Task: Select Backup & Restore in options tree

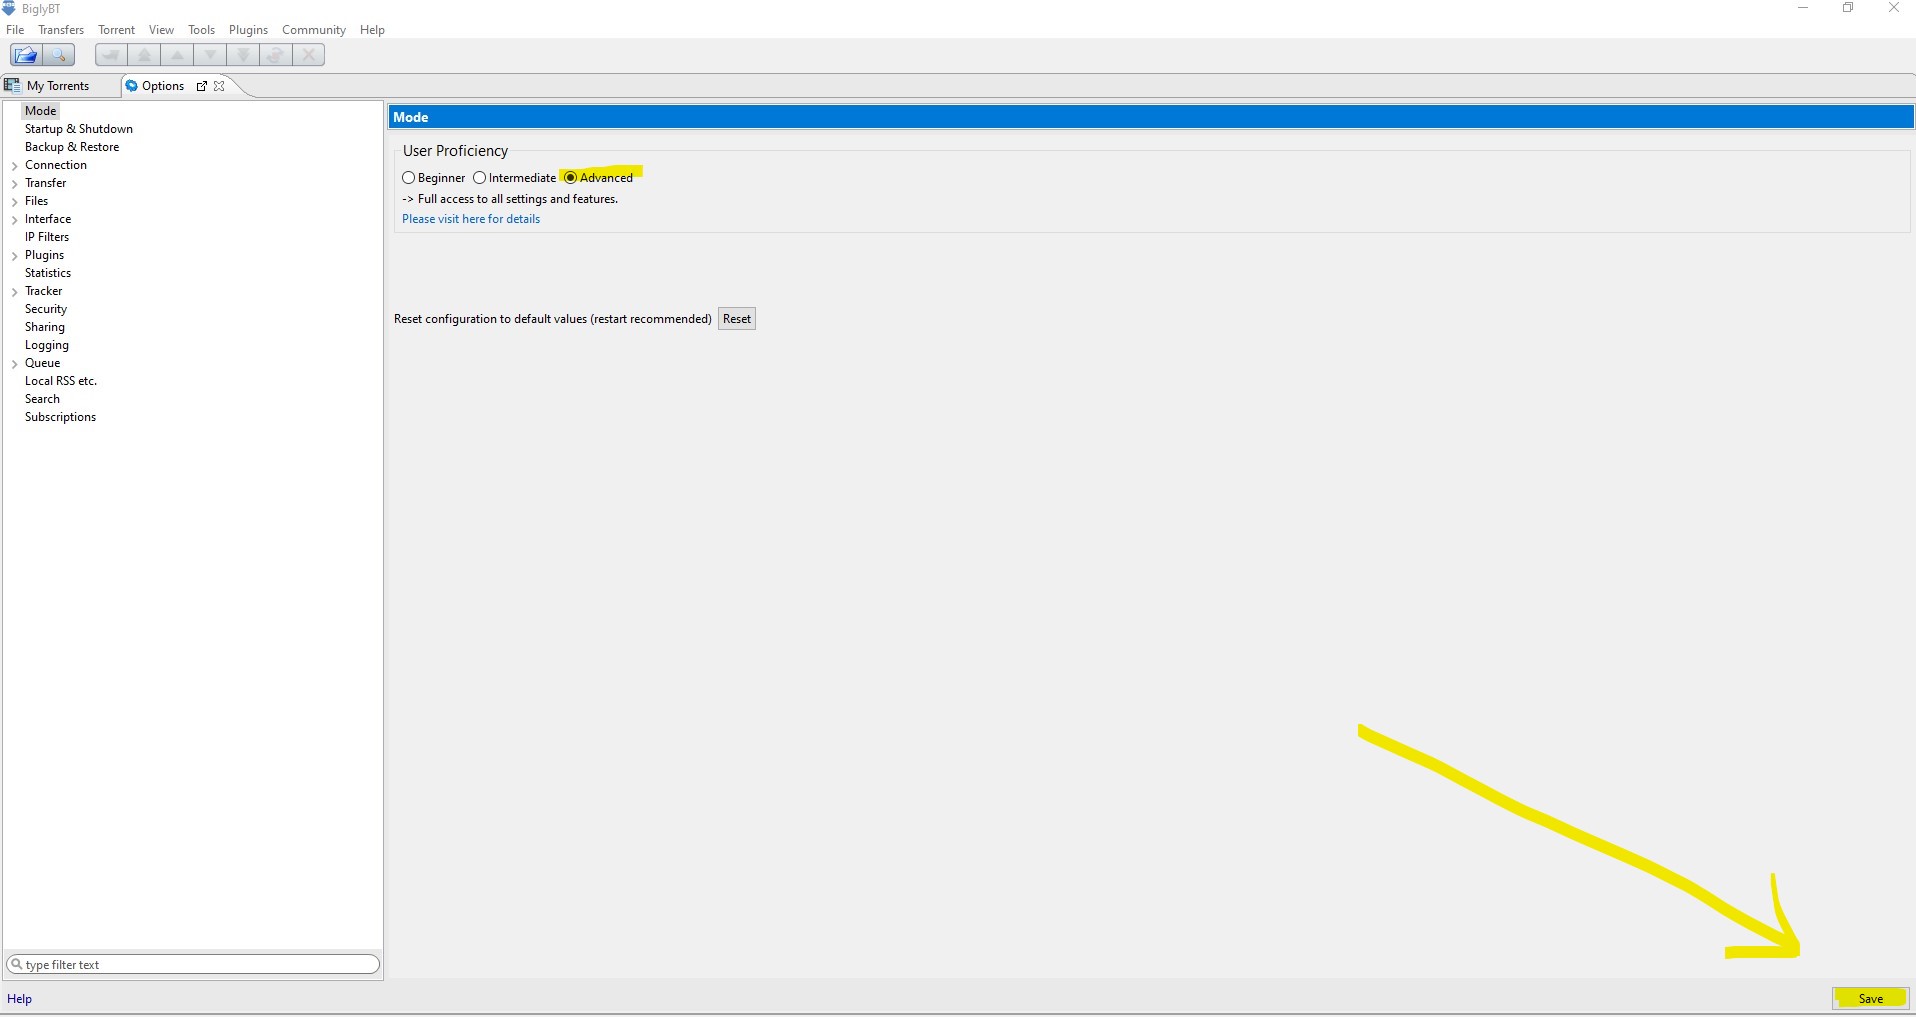Action: [72, 147]
